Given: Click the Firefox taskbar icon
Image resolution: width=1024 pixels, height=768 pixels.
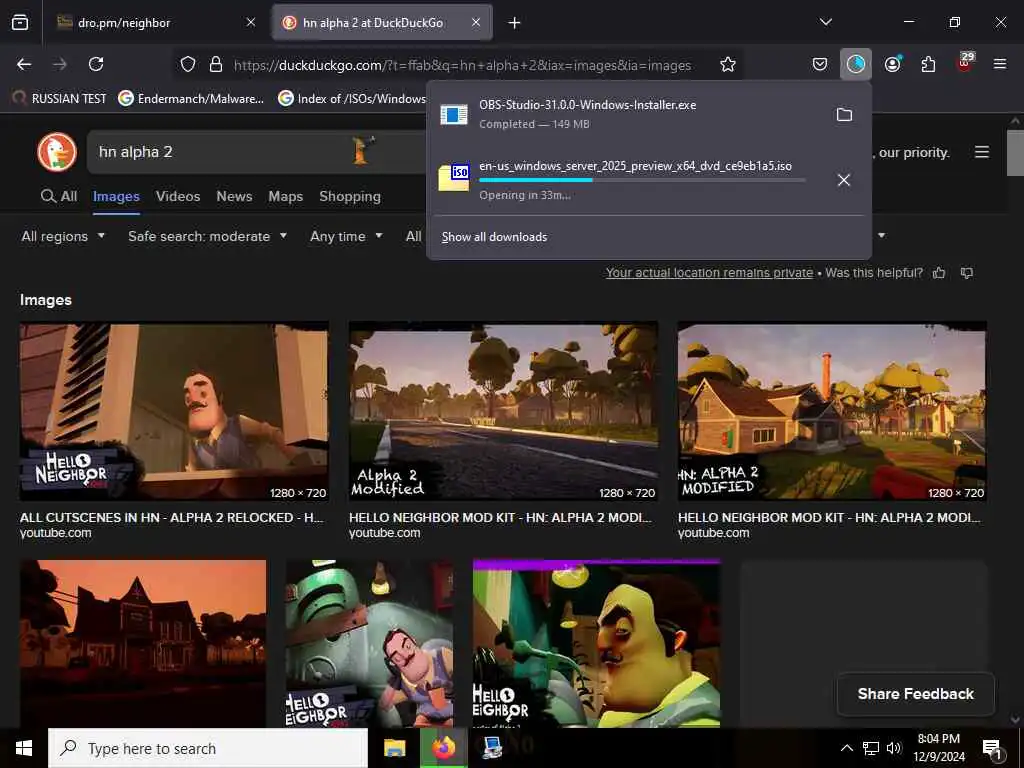Looking at the screenshot, I should pos(443,748).
